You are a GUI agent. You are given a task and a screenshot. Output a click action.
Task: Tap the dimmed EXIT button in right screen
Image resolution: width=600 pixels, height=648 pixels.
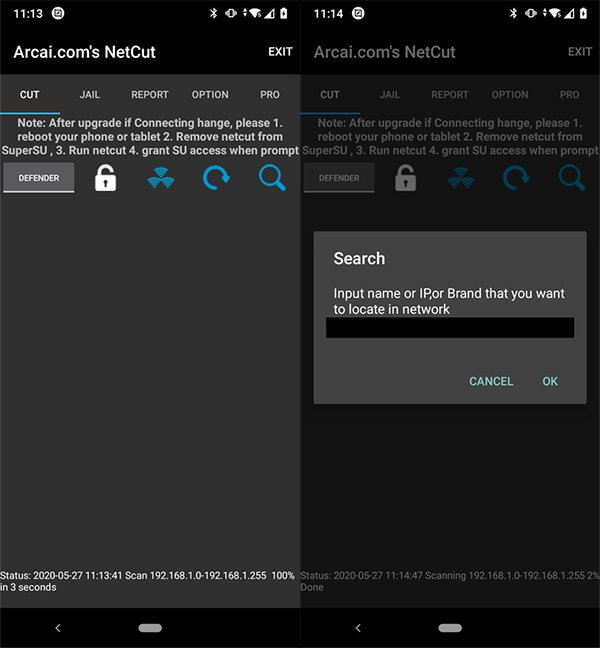(x=580, y=52)
